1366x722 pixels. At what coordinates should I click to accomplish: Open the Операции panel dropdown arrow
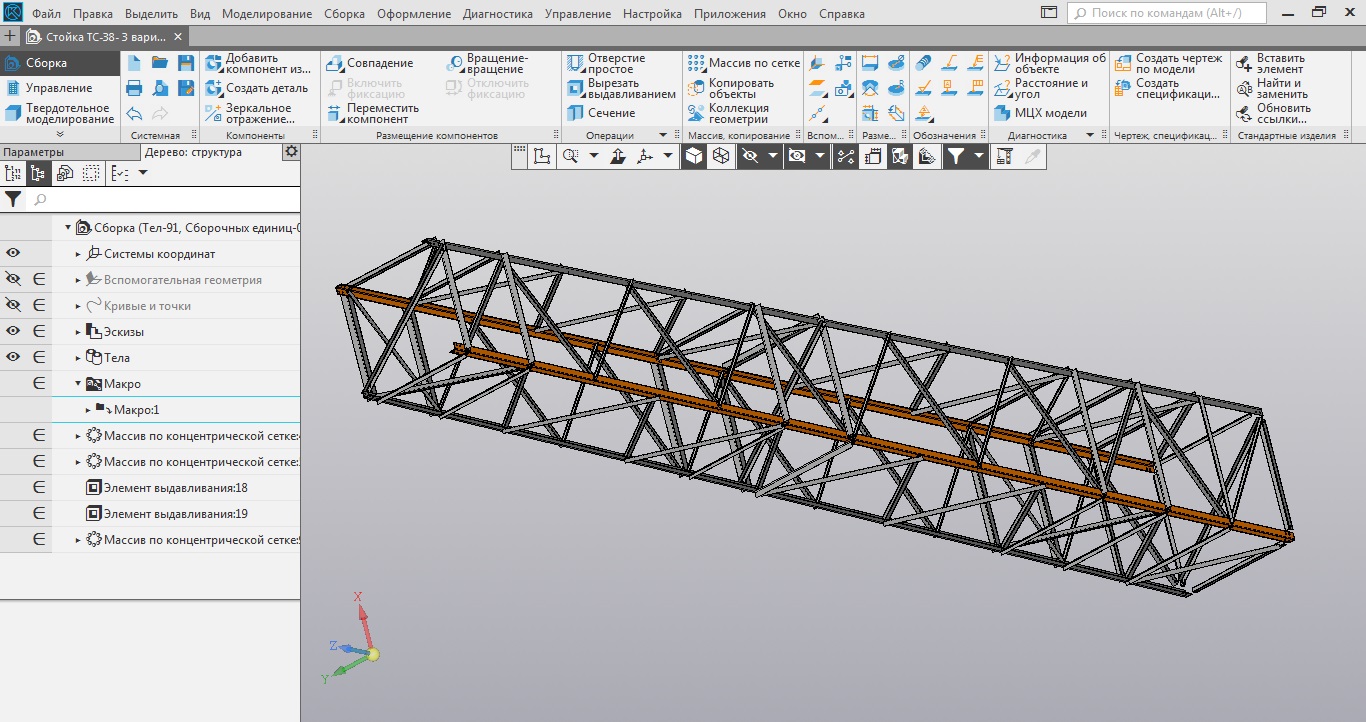(x=662, y=135)
